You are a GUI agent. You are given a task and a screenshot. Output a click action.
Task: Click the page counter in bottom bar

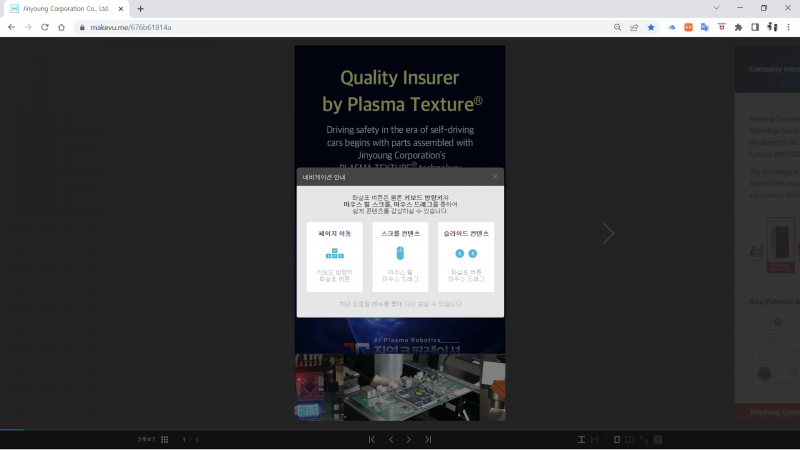pos(190,439)
